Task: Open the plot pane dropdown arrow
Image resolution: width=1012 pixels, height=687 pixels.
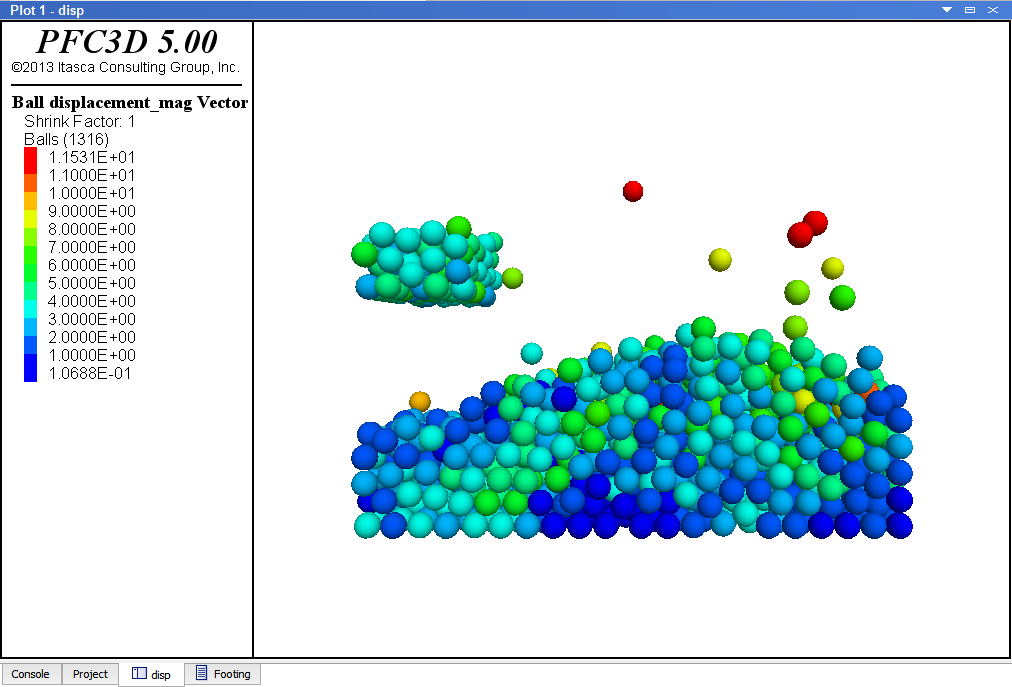Action: tap(947, 9)
